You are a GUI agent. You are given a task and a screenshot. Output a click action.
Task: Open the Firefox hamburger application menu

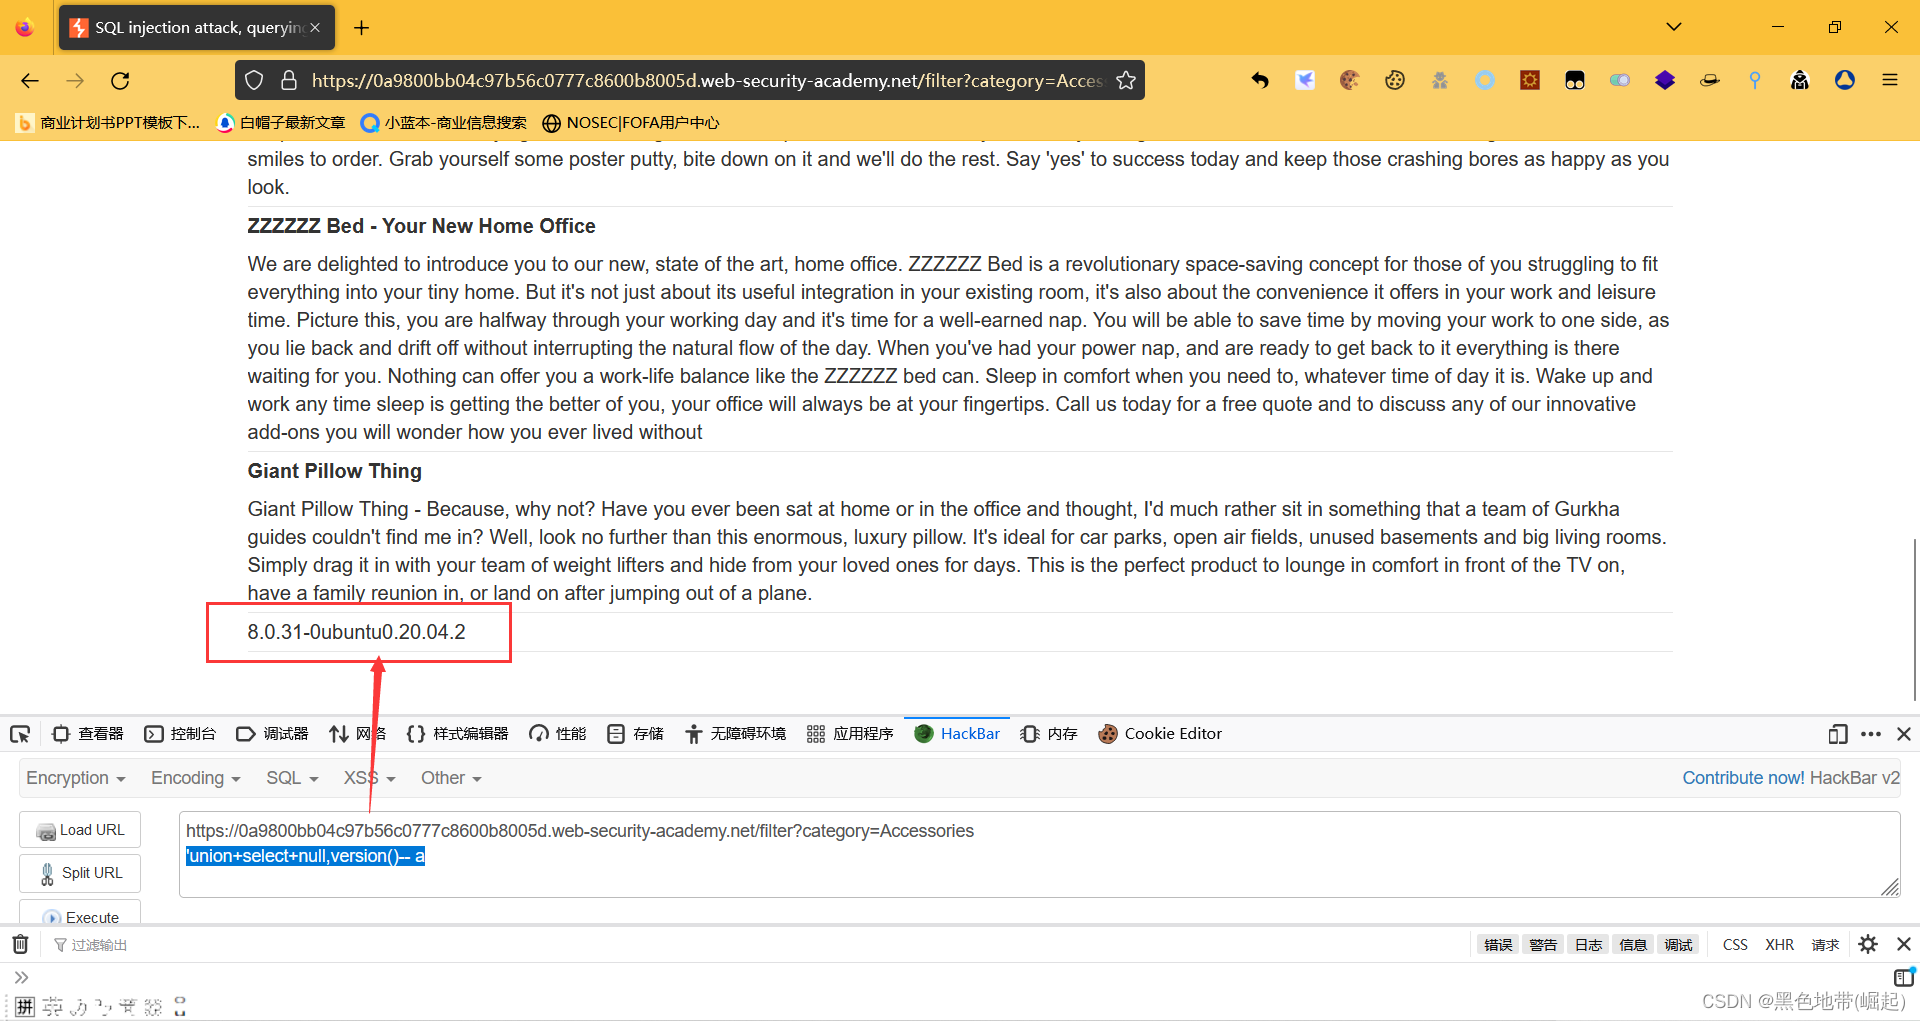(x=1890, y=80)
